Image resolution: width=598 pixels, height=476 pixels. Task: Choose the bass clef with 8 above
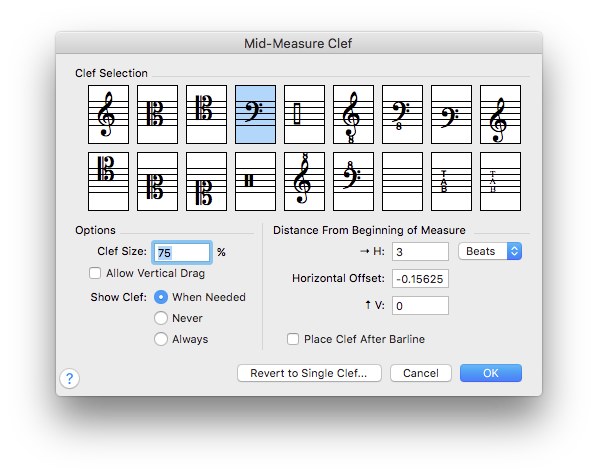pos(354,181)
